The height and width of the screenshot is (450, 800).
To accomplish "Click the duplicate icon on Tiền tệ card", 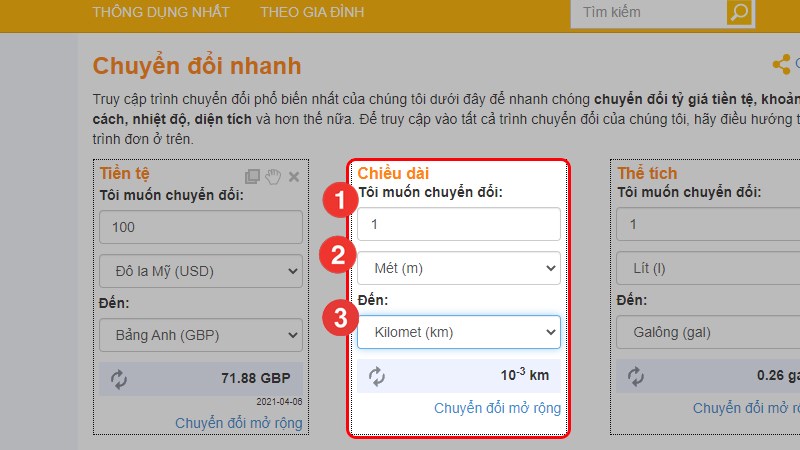I will coord(252,177).
